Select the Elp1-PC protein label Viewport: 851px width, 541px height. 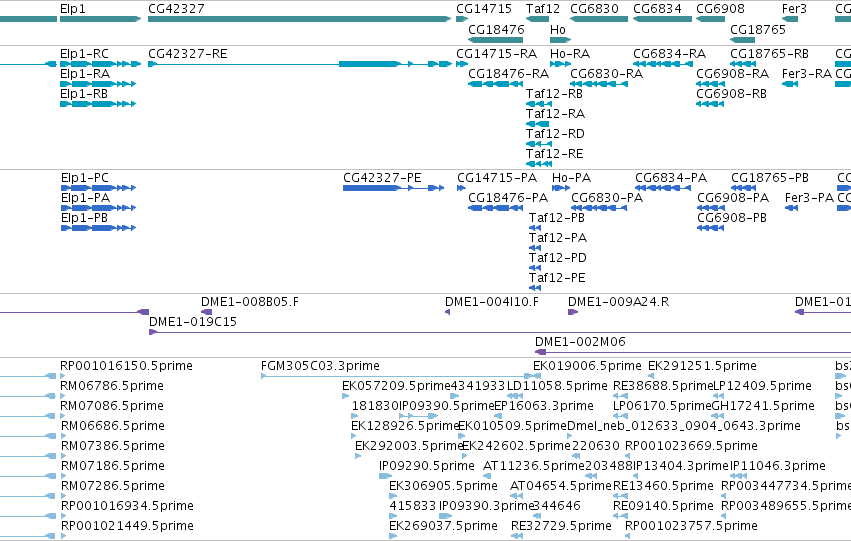coord(85,178)
